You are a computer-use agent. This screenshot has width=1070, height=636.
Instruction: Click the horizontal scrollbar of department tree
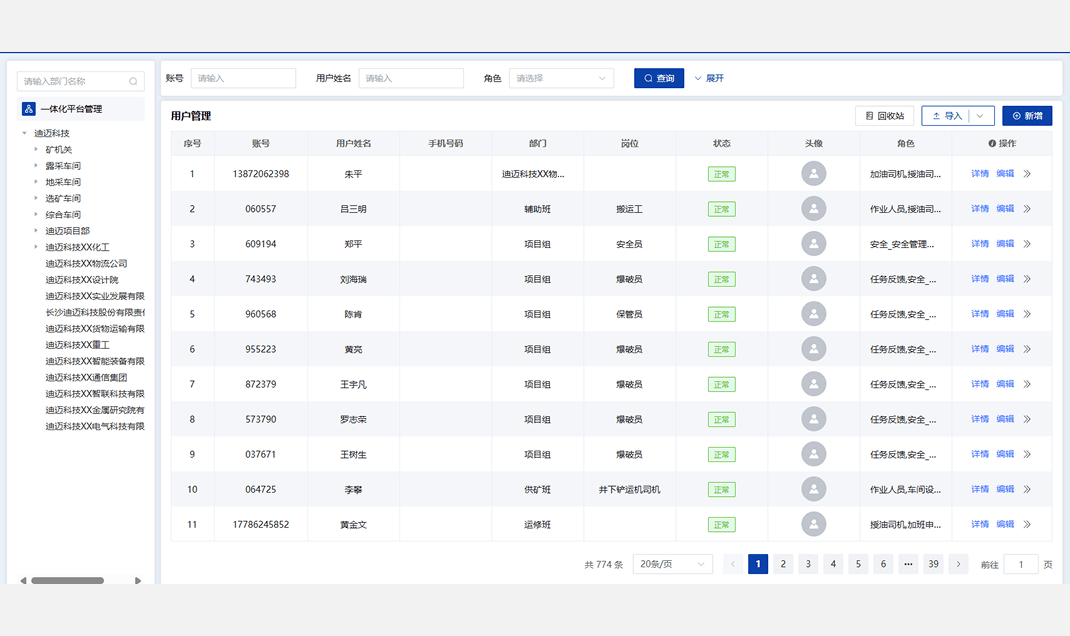pos(68,581)
